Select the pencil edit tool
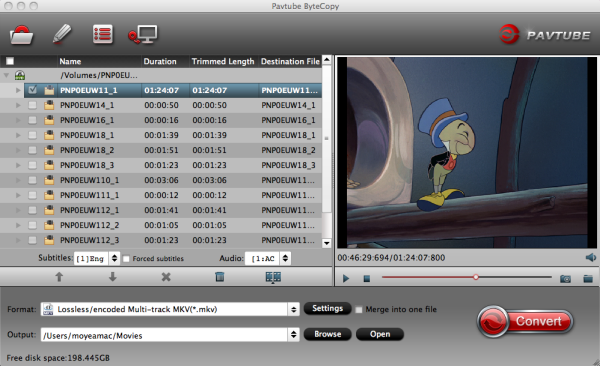Screen dimensions: 600x366 pyautogui.click(x=62, y=34)
